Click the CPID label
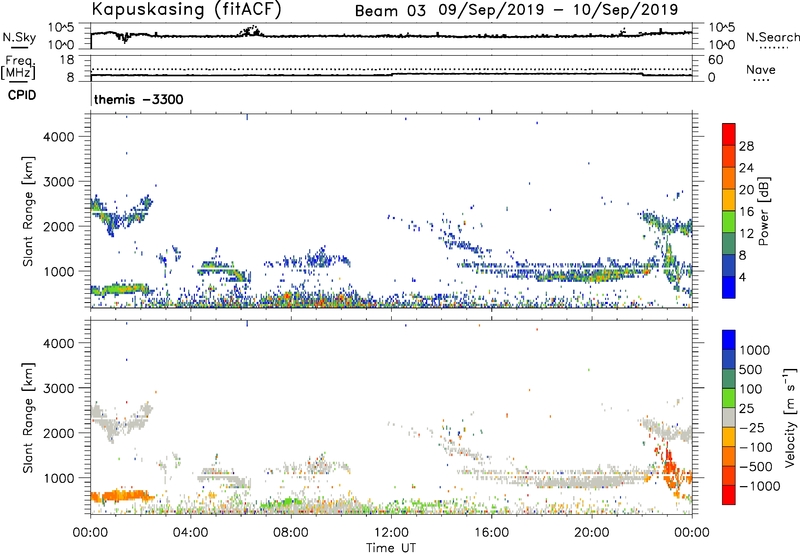The width and height of the screenshot is (800, 554). (22, 95)
